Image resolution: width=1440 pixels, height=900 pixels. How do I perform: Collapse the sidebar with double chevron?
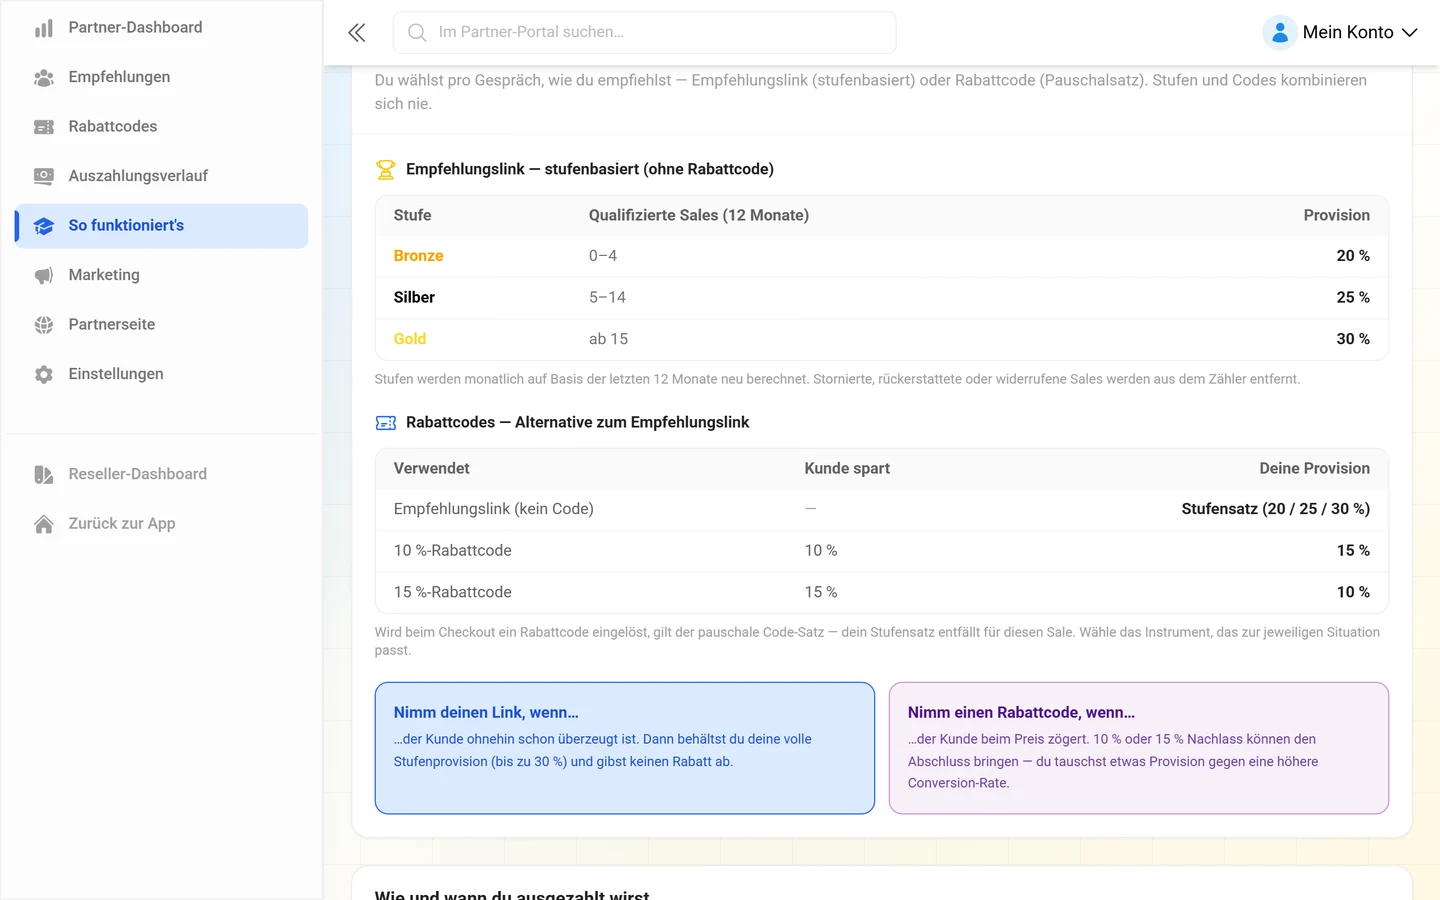[357, 33]
